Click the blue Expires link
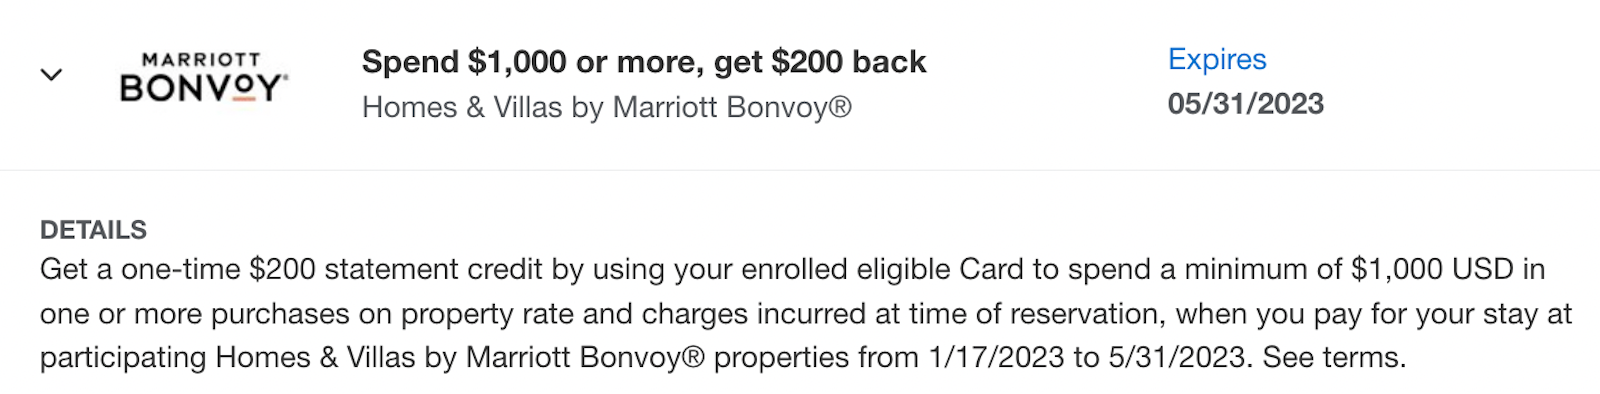 (1217, 59)
